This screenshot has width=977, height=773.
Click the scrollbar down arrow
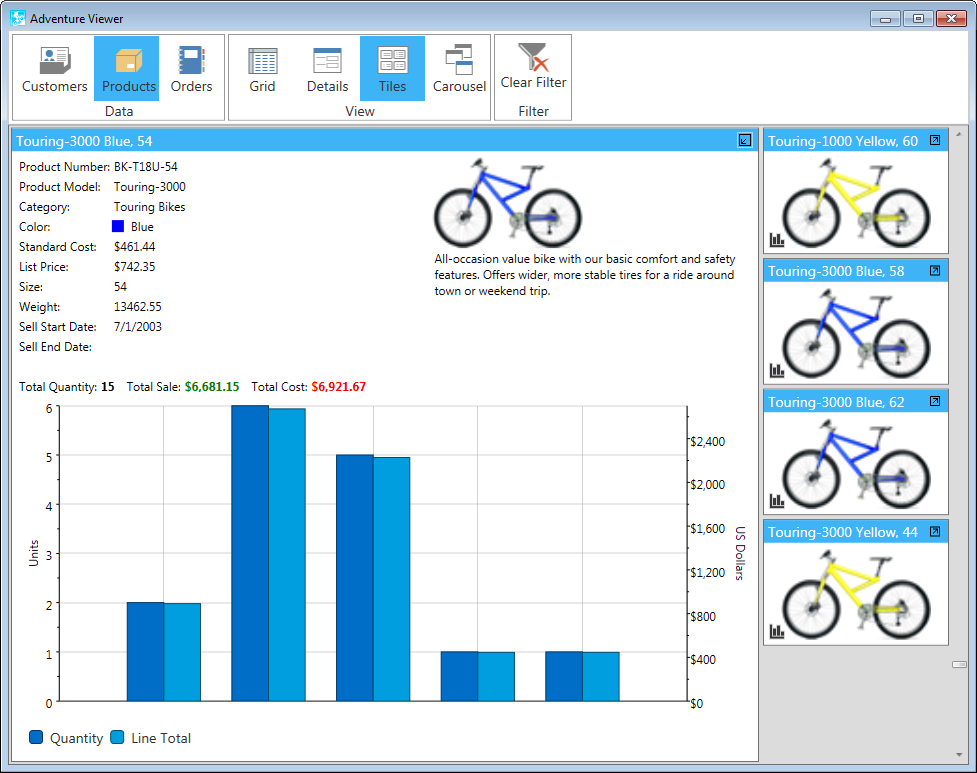point(959,754)
